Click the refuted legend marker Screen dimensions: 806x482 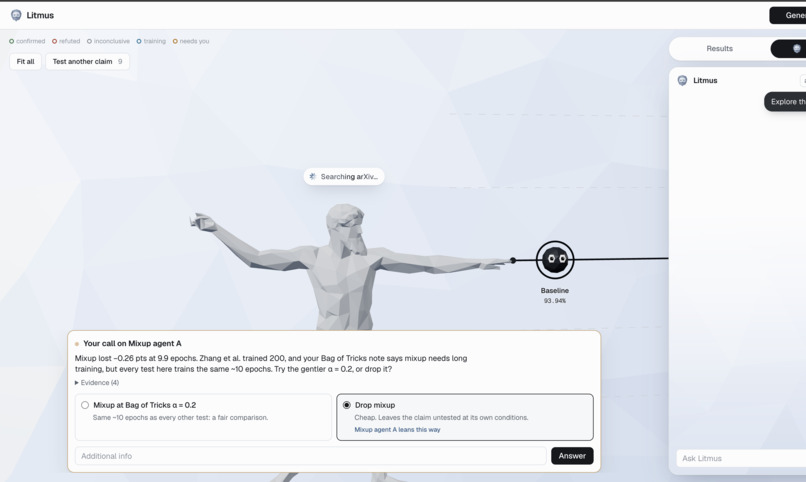tap(54, 41)
